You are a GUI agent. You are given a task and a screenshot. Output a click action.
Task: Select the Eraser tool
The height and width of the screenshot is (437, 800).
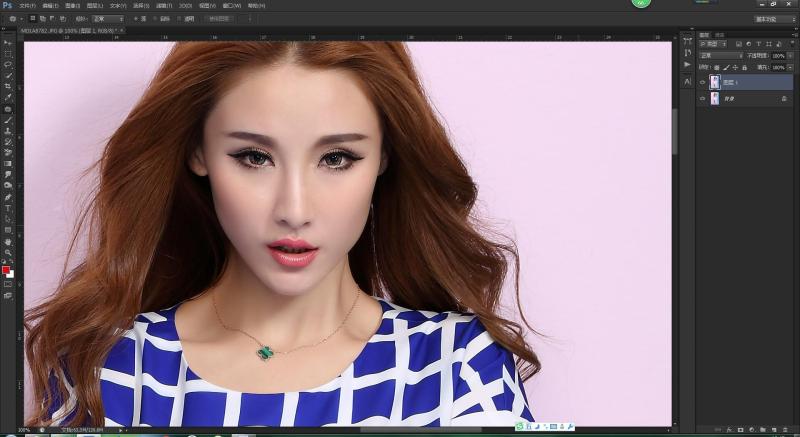(x=8, y=152)
